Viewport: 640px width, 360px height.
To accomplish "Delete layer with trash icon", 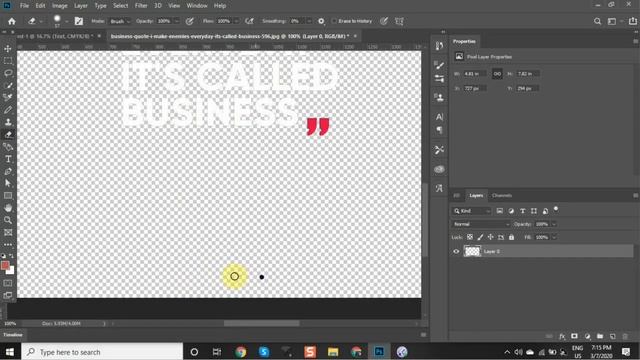I will coord(625,336).
